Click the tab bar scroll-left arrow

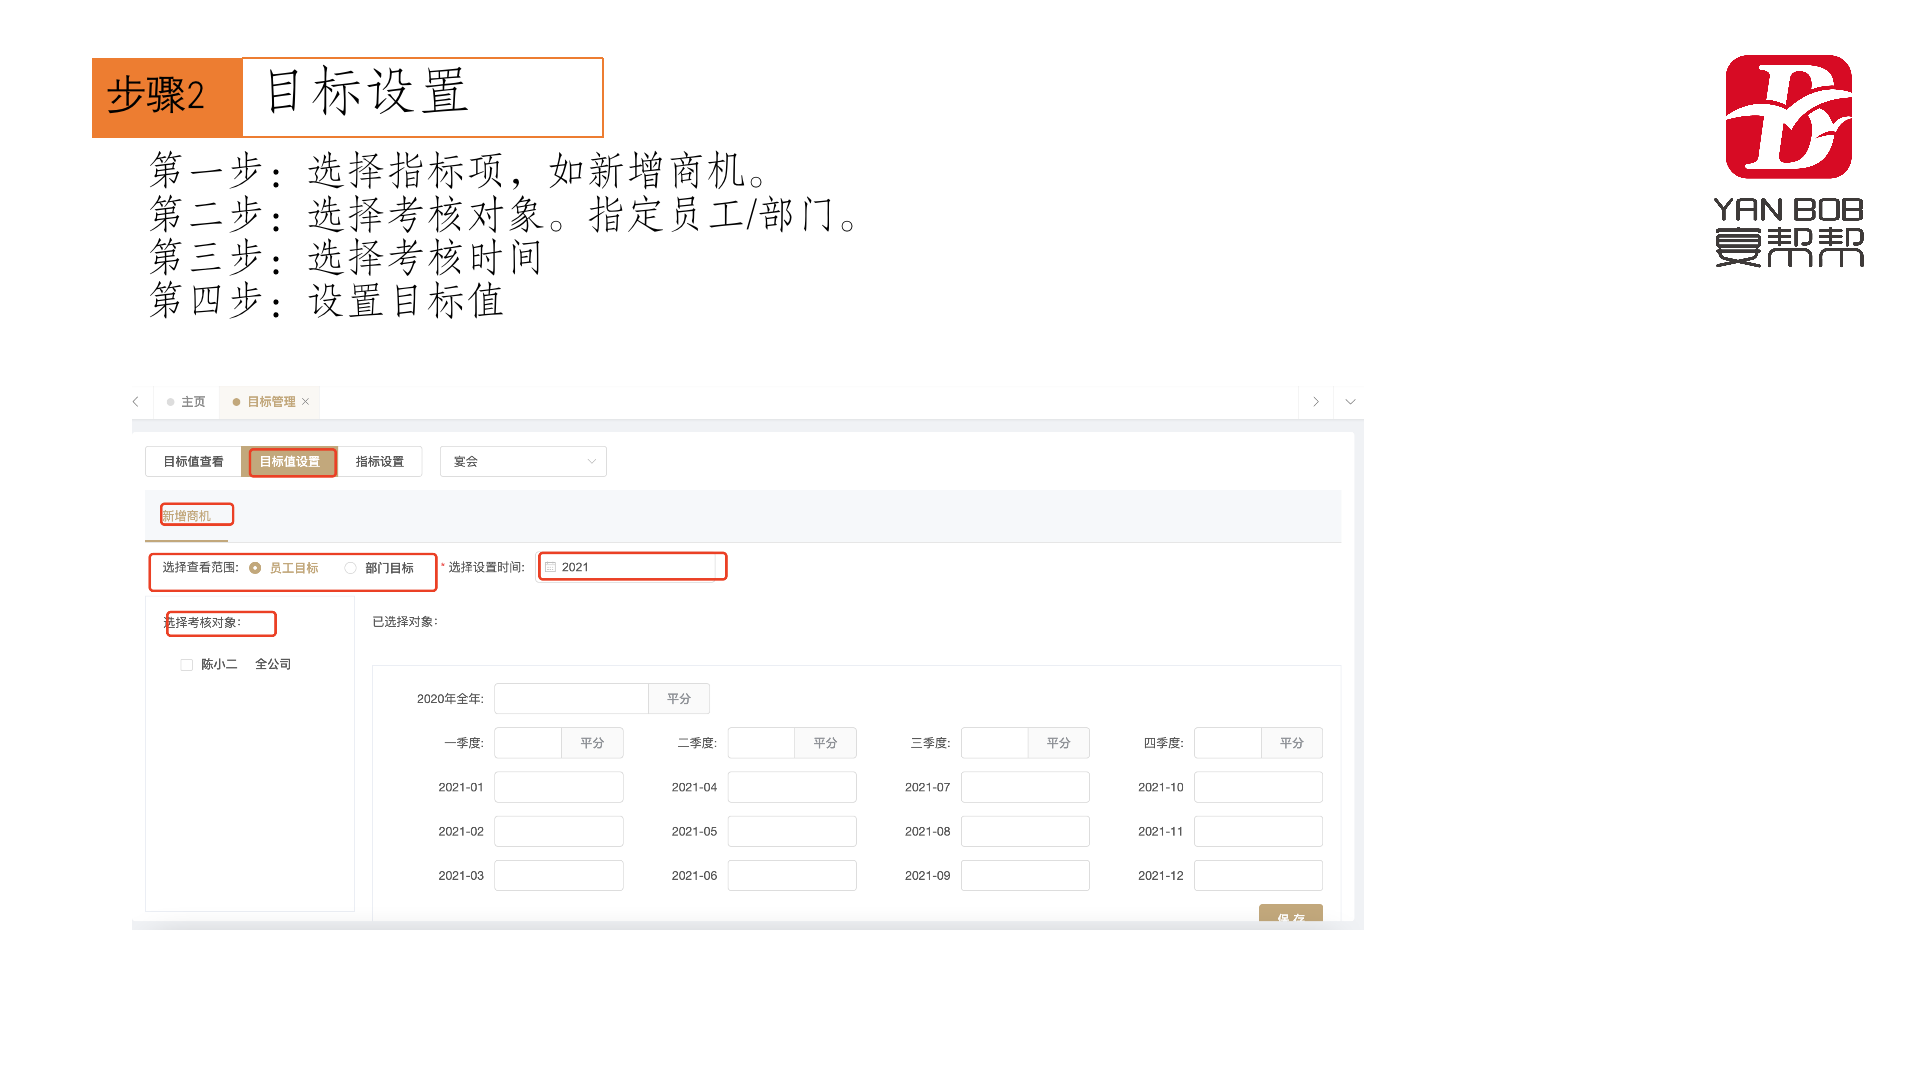136,402
